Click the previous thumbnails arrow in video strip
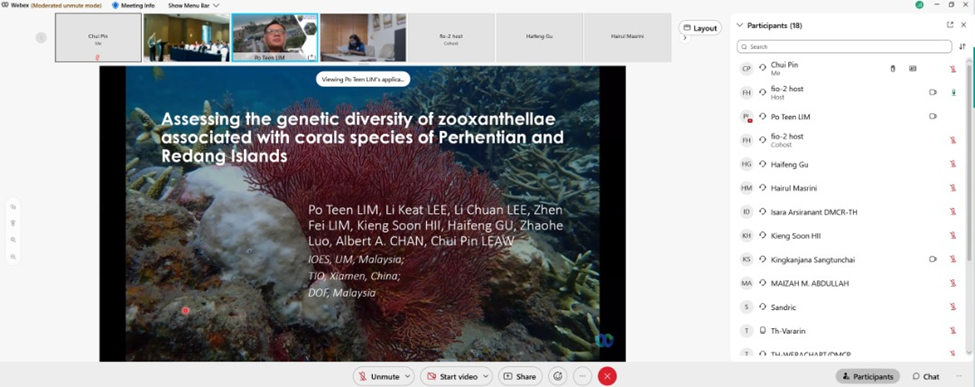 (41, 37)
